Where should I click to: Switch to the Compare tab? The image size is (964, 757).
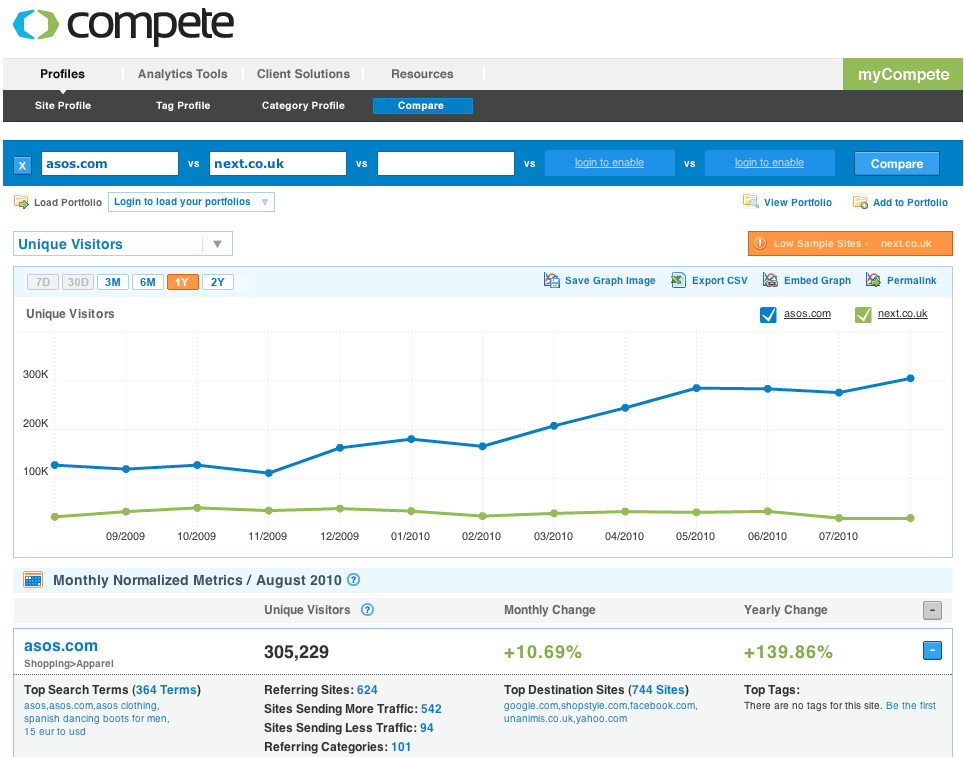tap(423, 106)
